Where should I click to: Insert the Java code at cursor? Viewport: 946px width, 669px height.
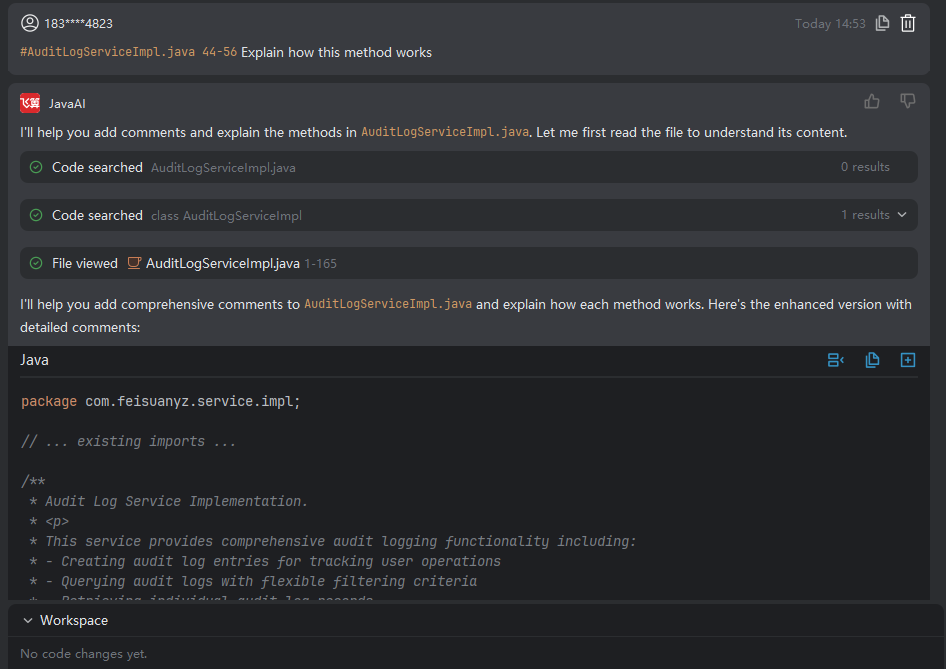pos(836,360)
